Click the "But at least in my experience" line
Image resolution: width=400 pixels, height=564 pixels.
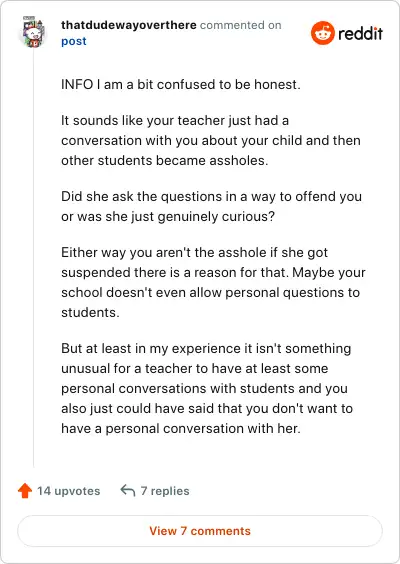pos(206,349)
